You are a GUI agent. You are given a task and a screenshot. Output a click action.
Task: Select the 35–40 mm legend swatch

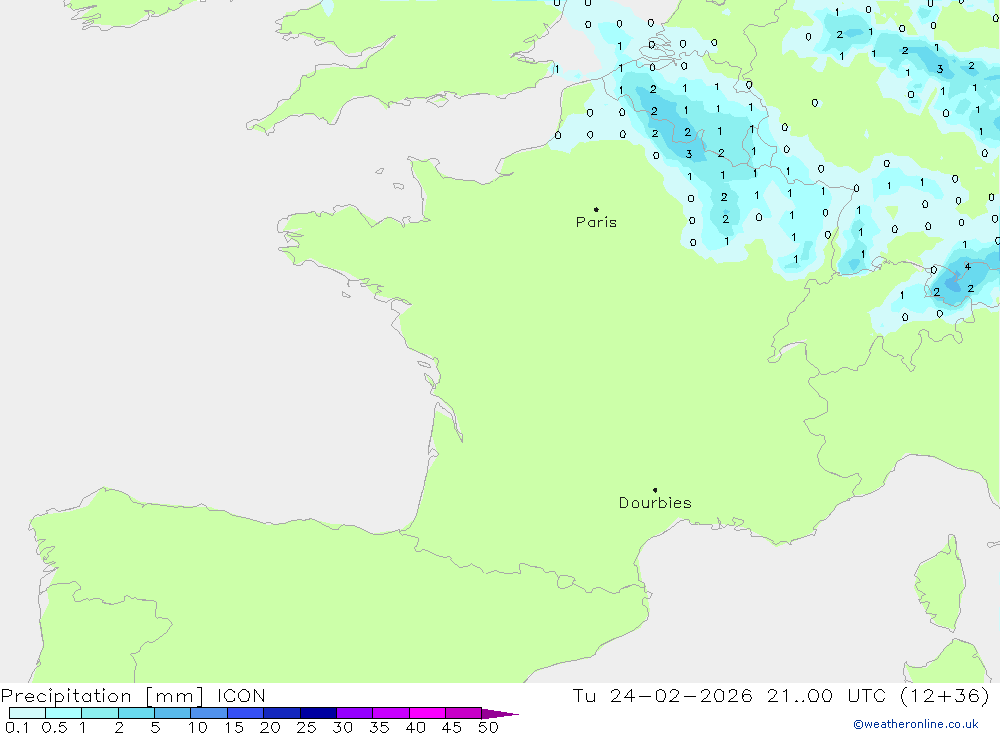tap(390, 713)
